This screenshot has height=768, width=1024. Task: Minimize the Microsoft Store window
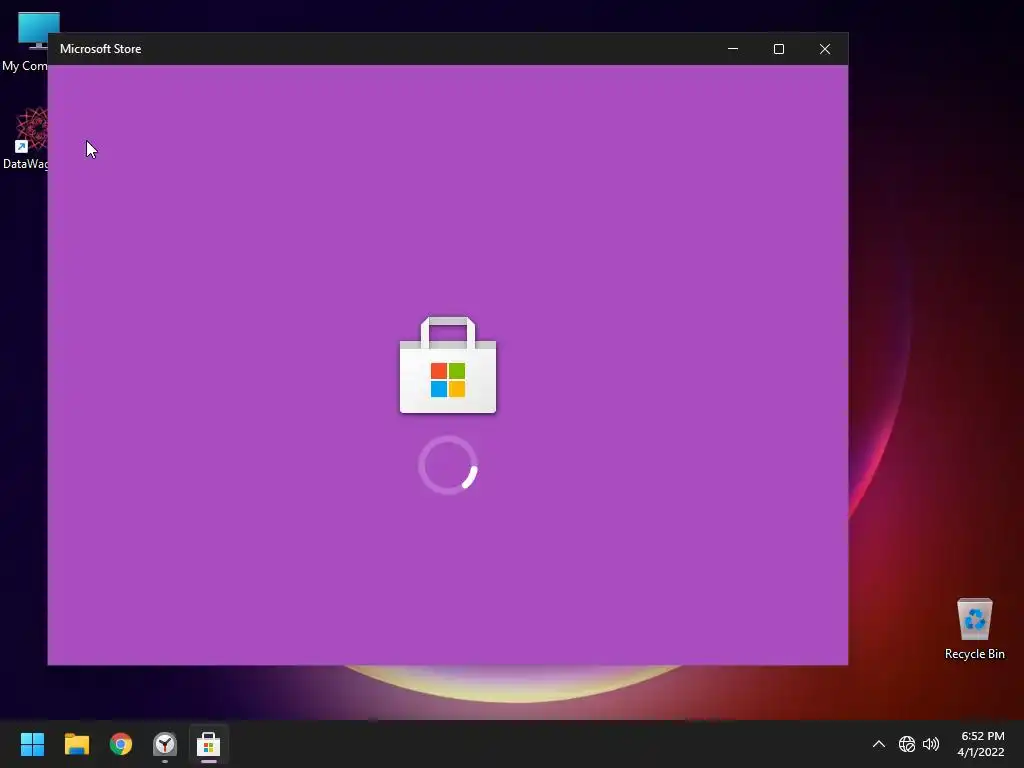733,49
